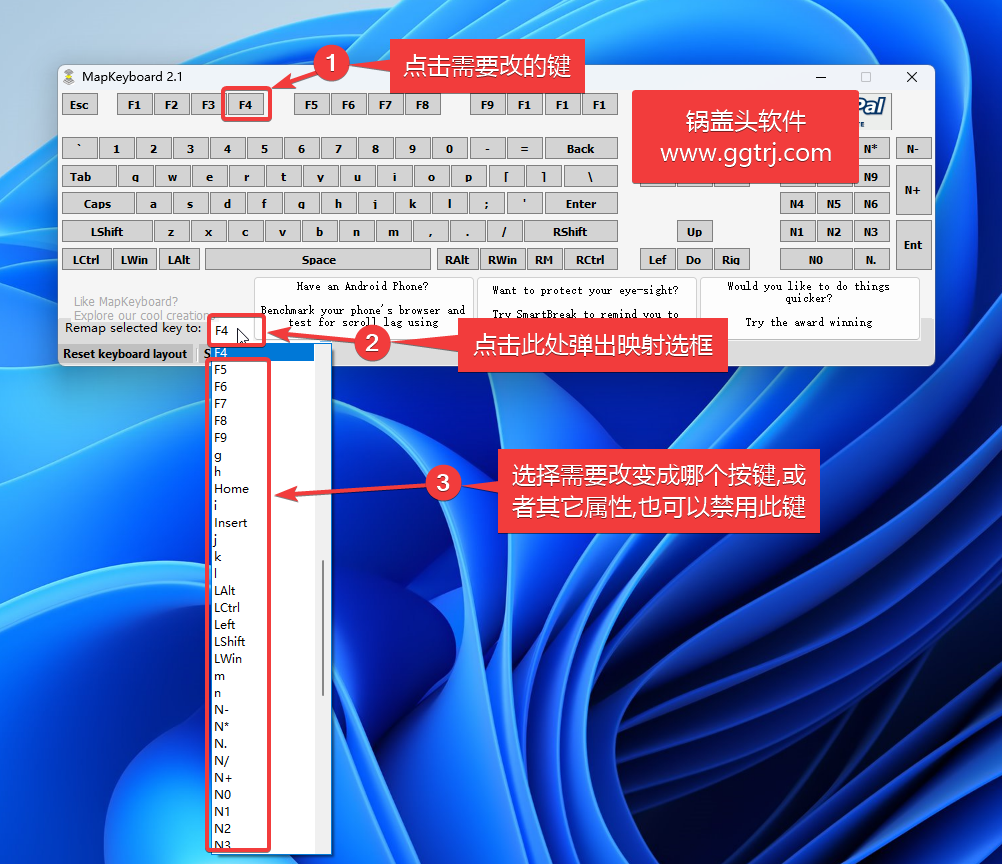Choose F7 in the remap dropdown list
This screenshot has width=1002, height=864.
tap(263, 404)
